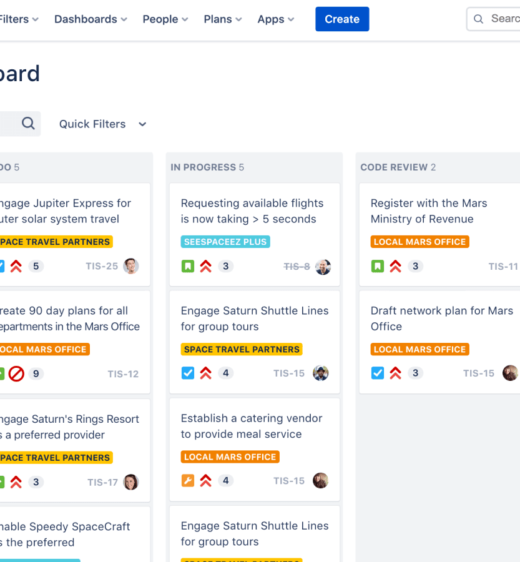Click assignee avatar on TIS-25 card

[131, 266]
